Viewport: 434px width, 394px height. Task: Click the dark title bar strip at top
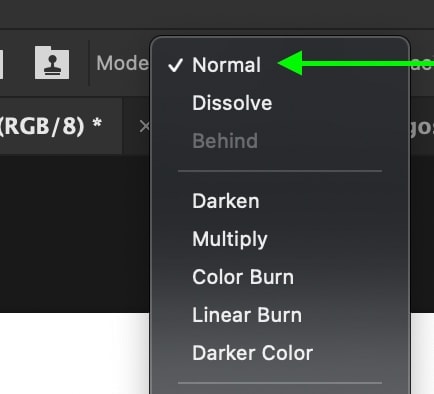point(217,14)
